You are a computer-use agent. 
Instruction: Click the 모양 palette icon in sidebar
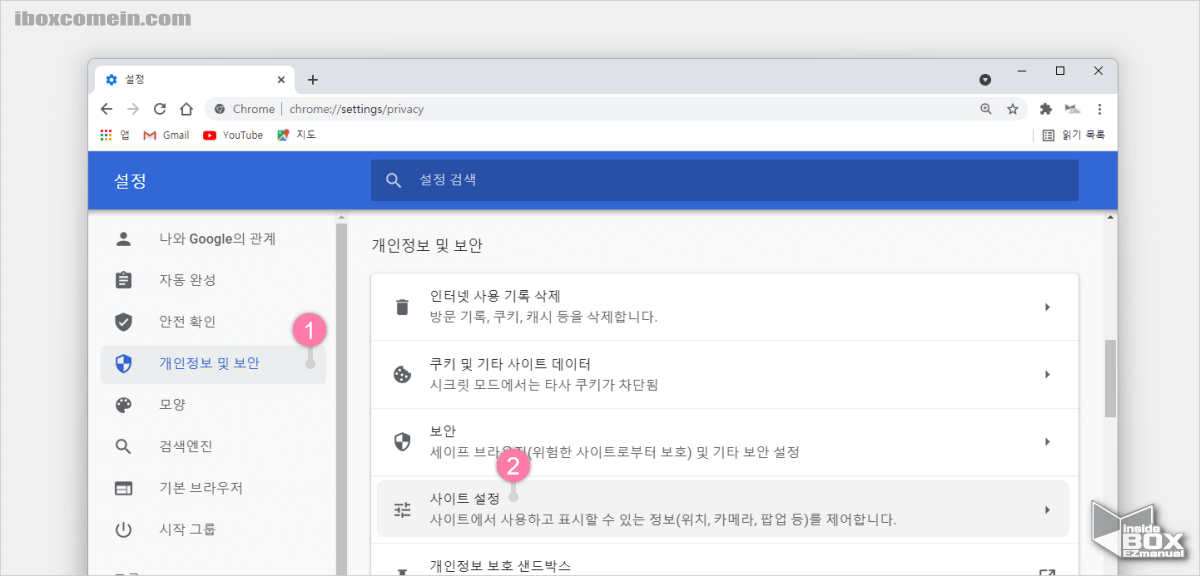click(124, 405)
